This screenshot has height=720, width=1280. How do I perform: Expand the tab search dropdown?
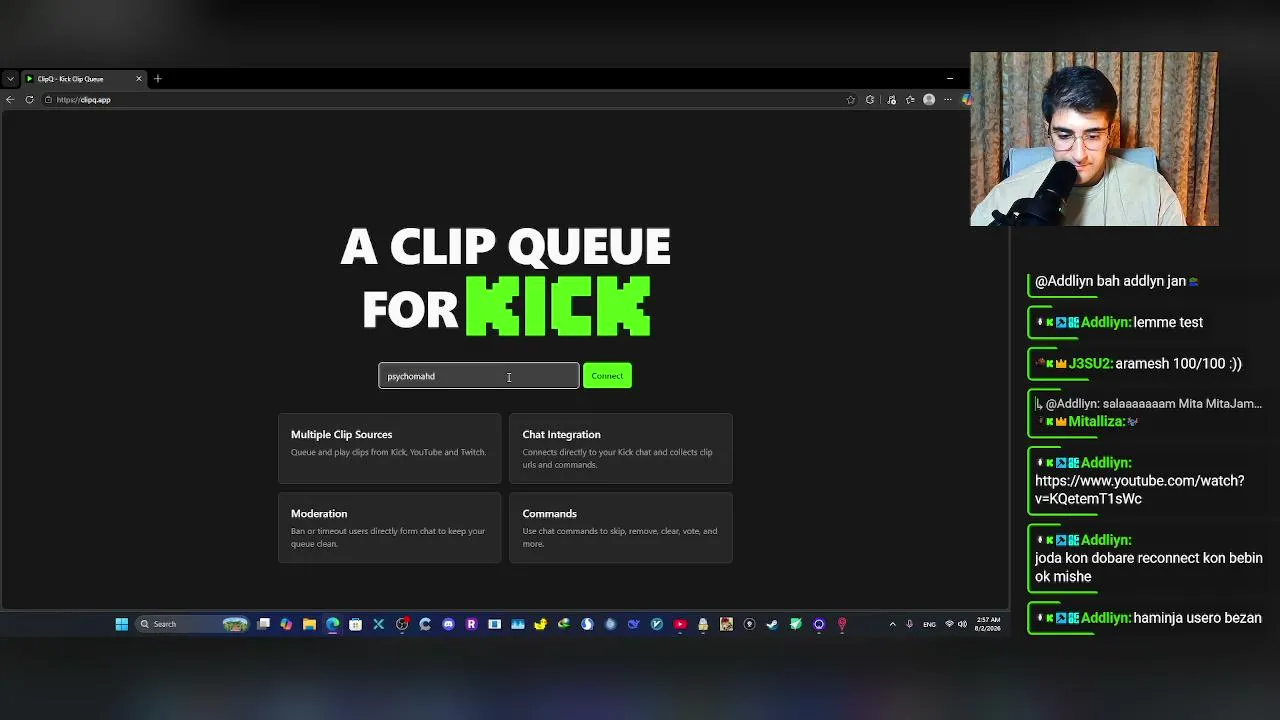point(10,79)
